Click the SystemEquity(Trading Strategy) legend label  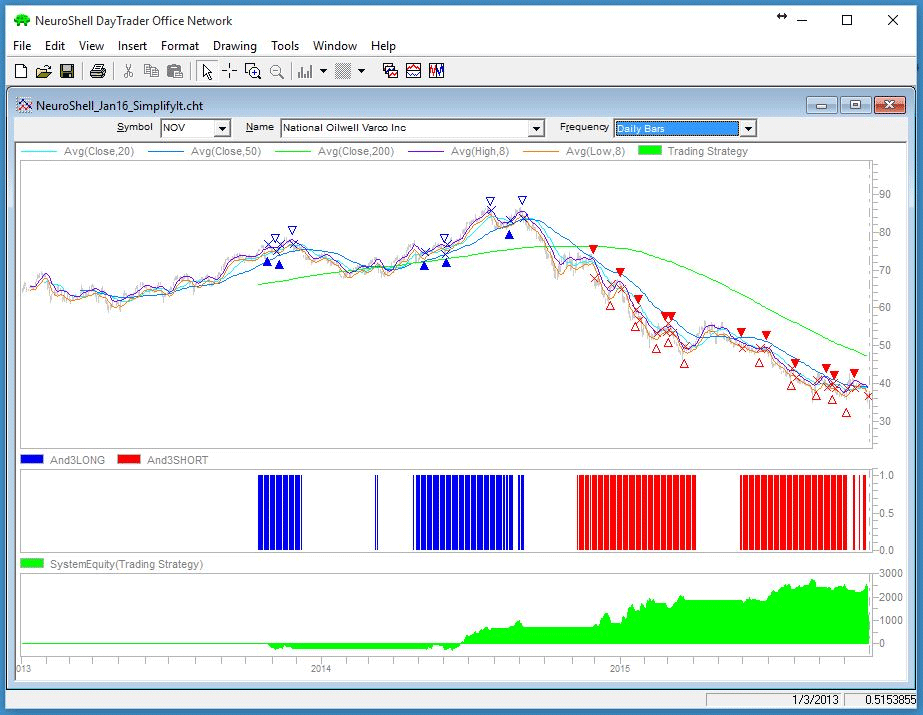(x=125, y=564)
